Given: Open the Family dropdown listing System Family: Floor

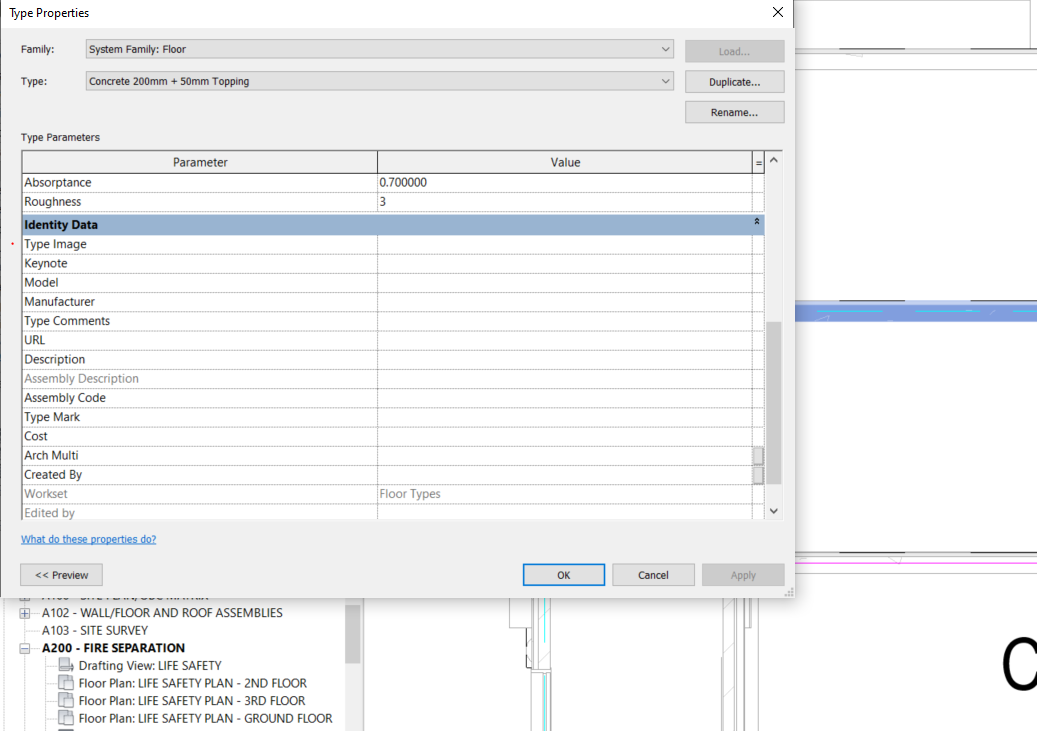Looking at the screenshot, I should [x=664, y=48].
